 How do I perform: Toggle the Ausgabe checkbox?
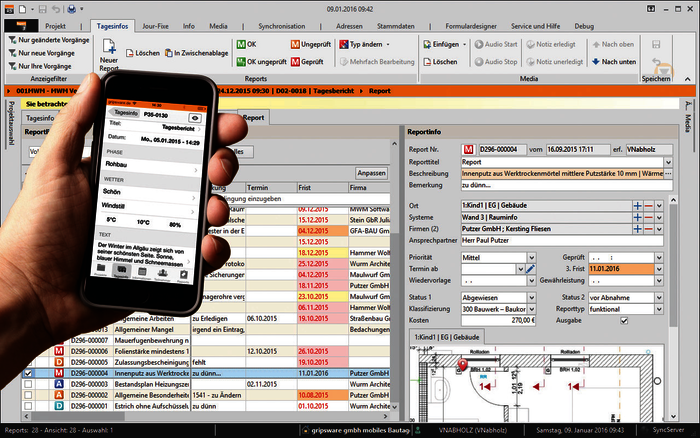pyautogui.click(x=624, y=321)
